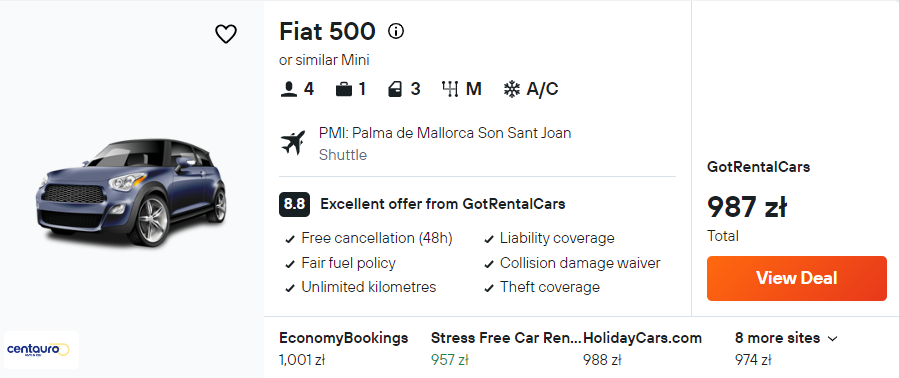Expand the 8 more sites dropdown
899x378 pixels.
(786, 338)
